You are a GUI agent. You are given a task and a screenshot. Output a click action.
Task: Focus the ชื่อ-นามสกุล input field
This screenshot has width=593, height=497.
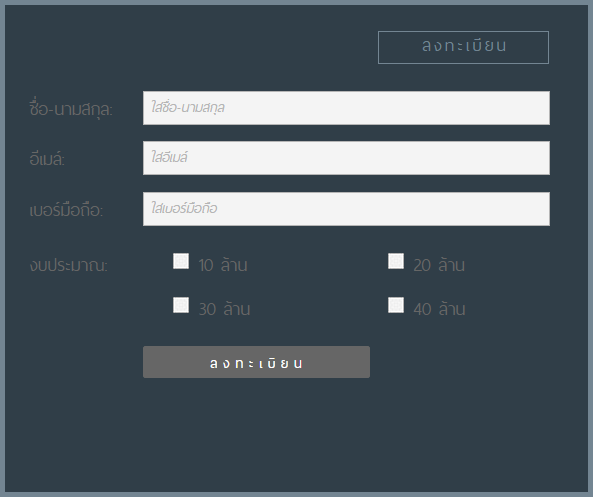click(346, 108)
